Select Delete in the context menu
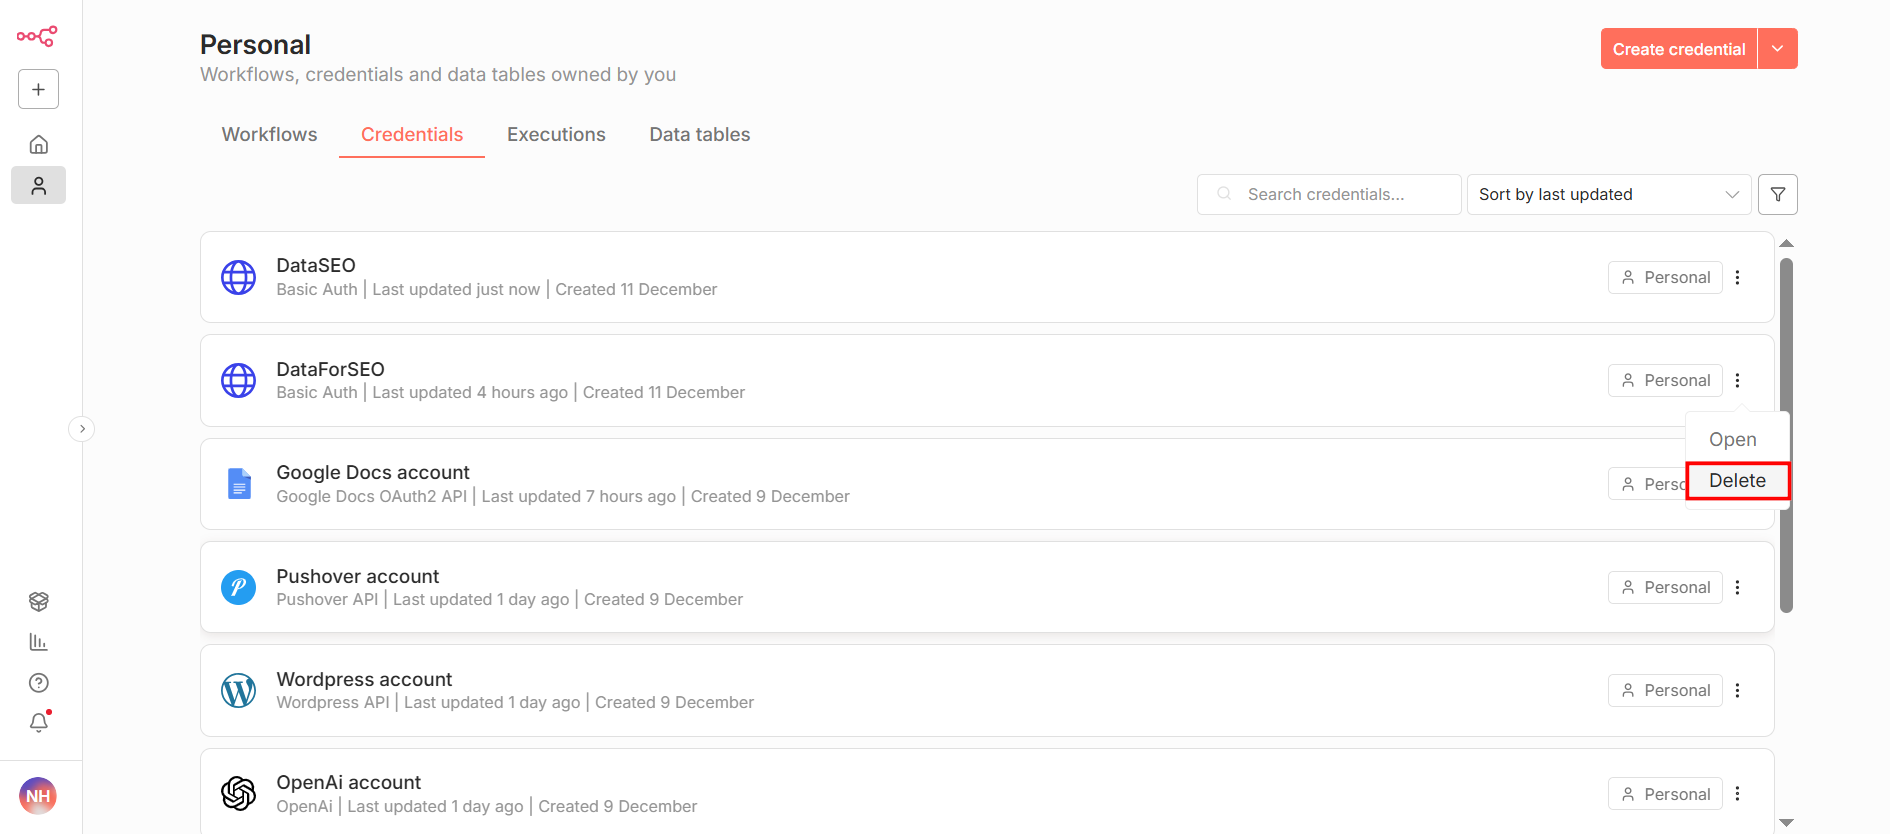This screenshot has width=1890, height=834. [1737, 481]
